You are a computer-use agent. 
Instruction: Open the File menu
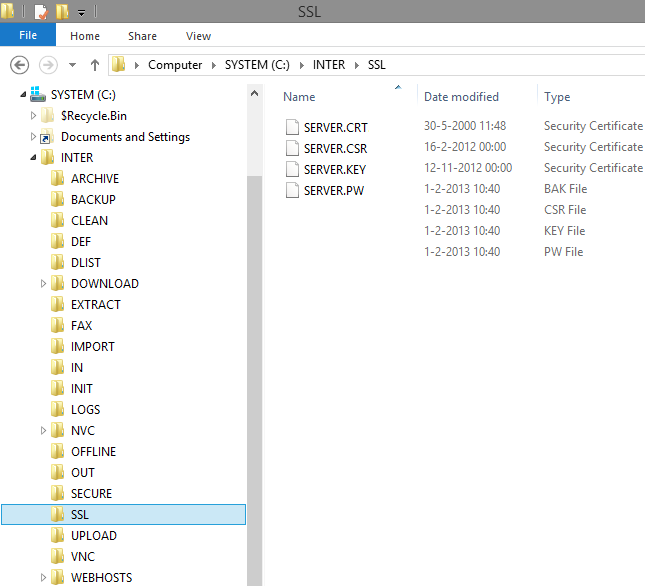pos(28,36)
